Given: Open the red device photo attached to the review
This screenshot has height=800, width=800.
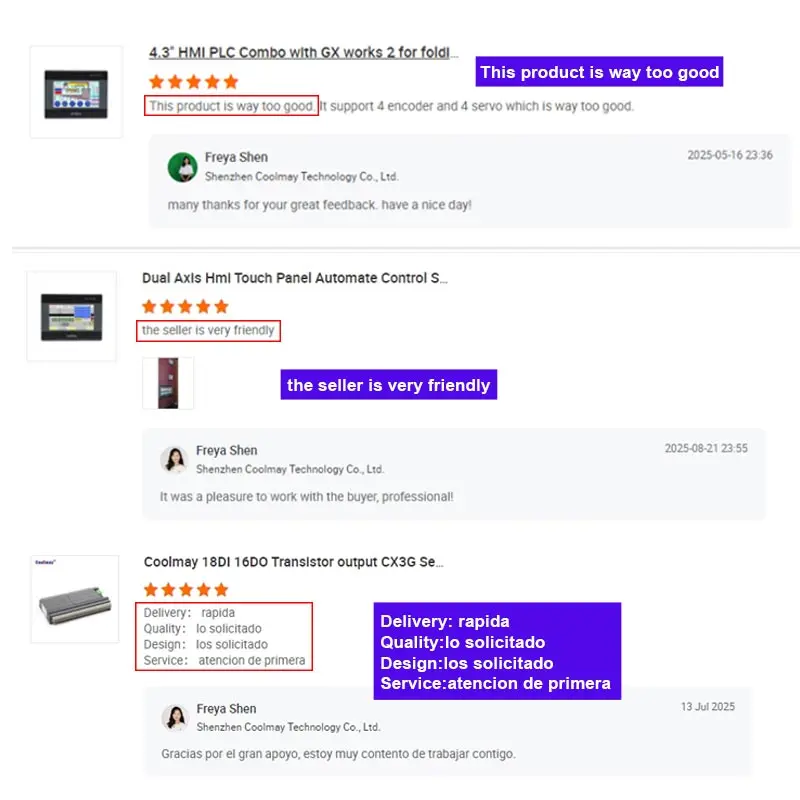Looking at the screenshot, I should pyautogui.click(x=167, y=383).
